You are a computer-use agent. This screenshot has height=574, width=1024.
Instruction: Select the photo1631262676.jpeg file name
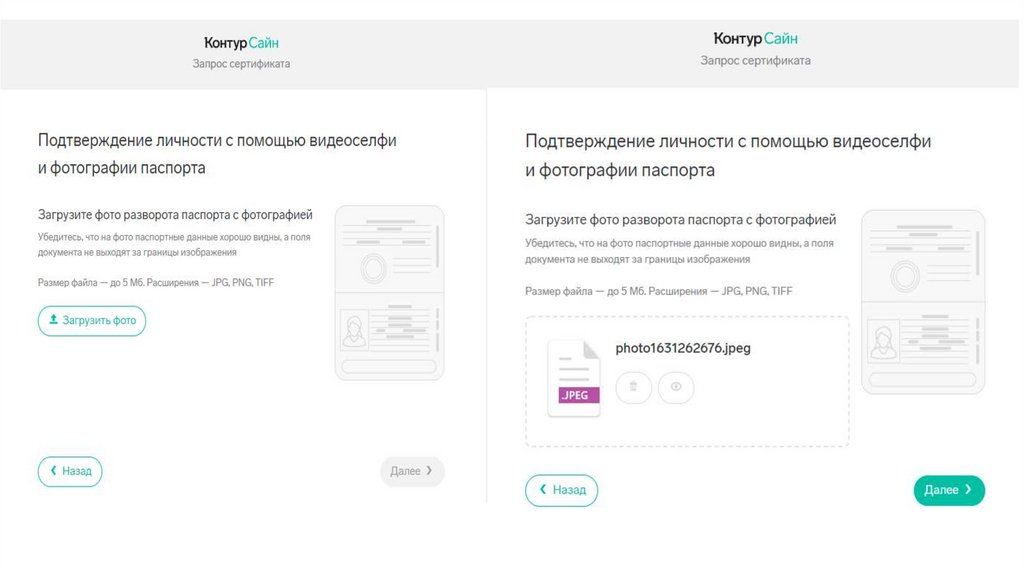683,348
